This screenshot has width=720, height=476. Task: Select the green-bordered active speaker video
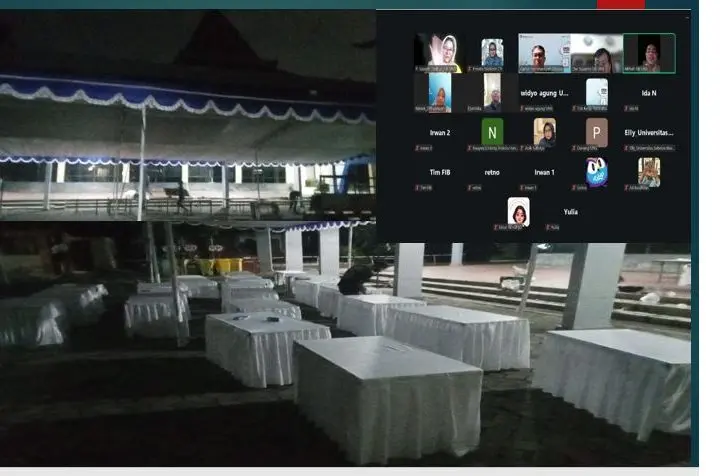coord(649,53)
